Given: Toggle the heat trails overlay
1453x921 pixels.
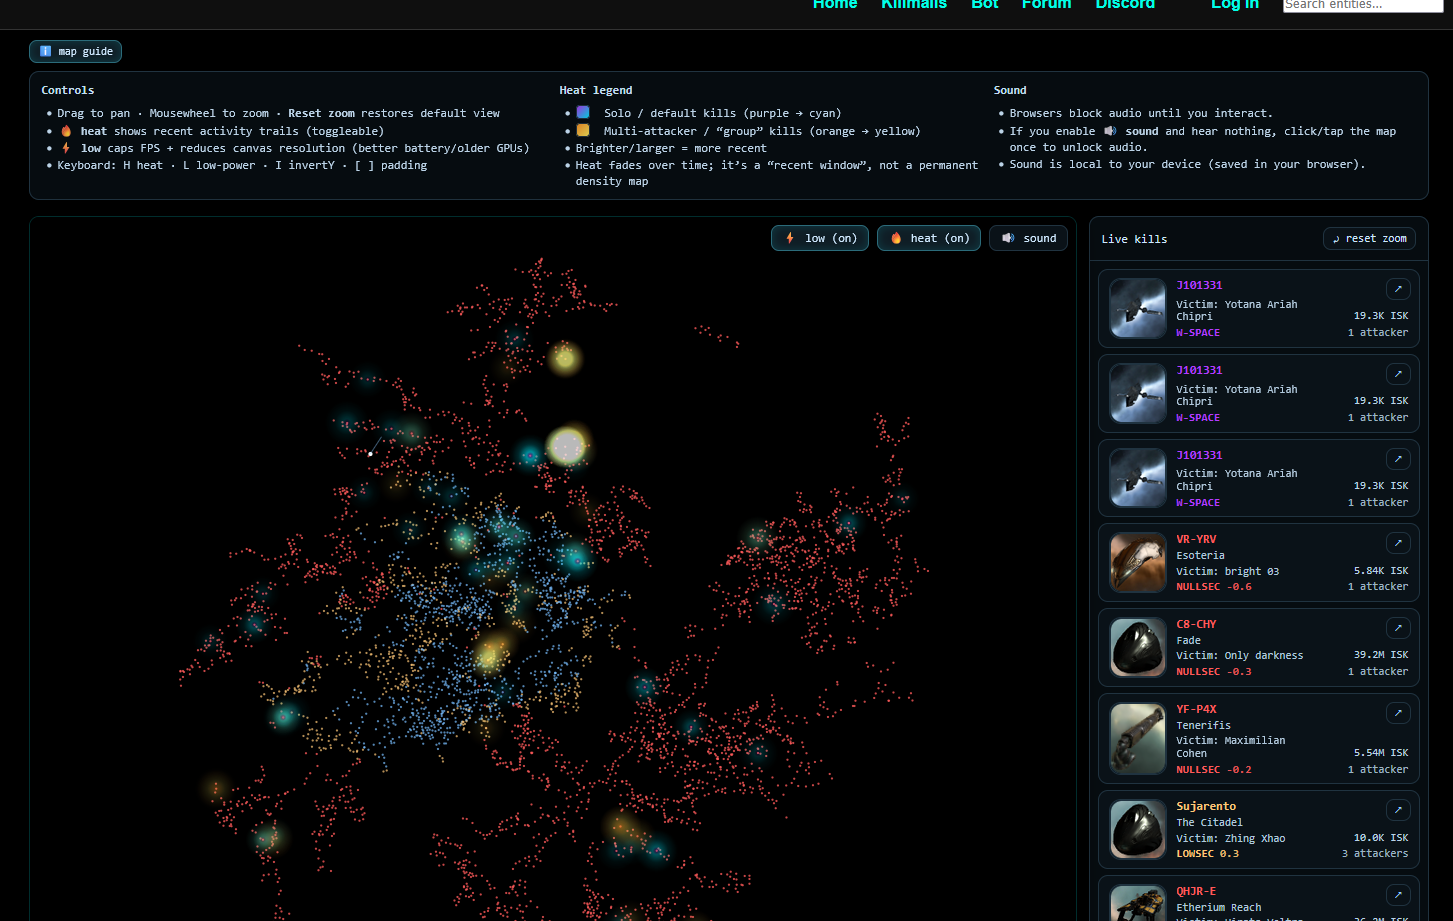Looking at the screenshot, I should [929, 238].
